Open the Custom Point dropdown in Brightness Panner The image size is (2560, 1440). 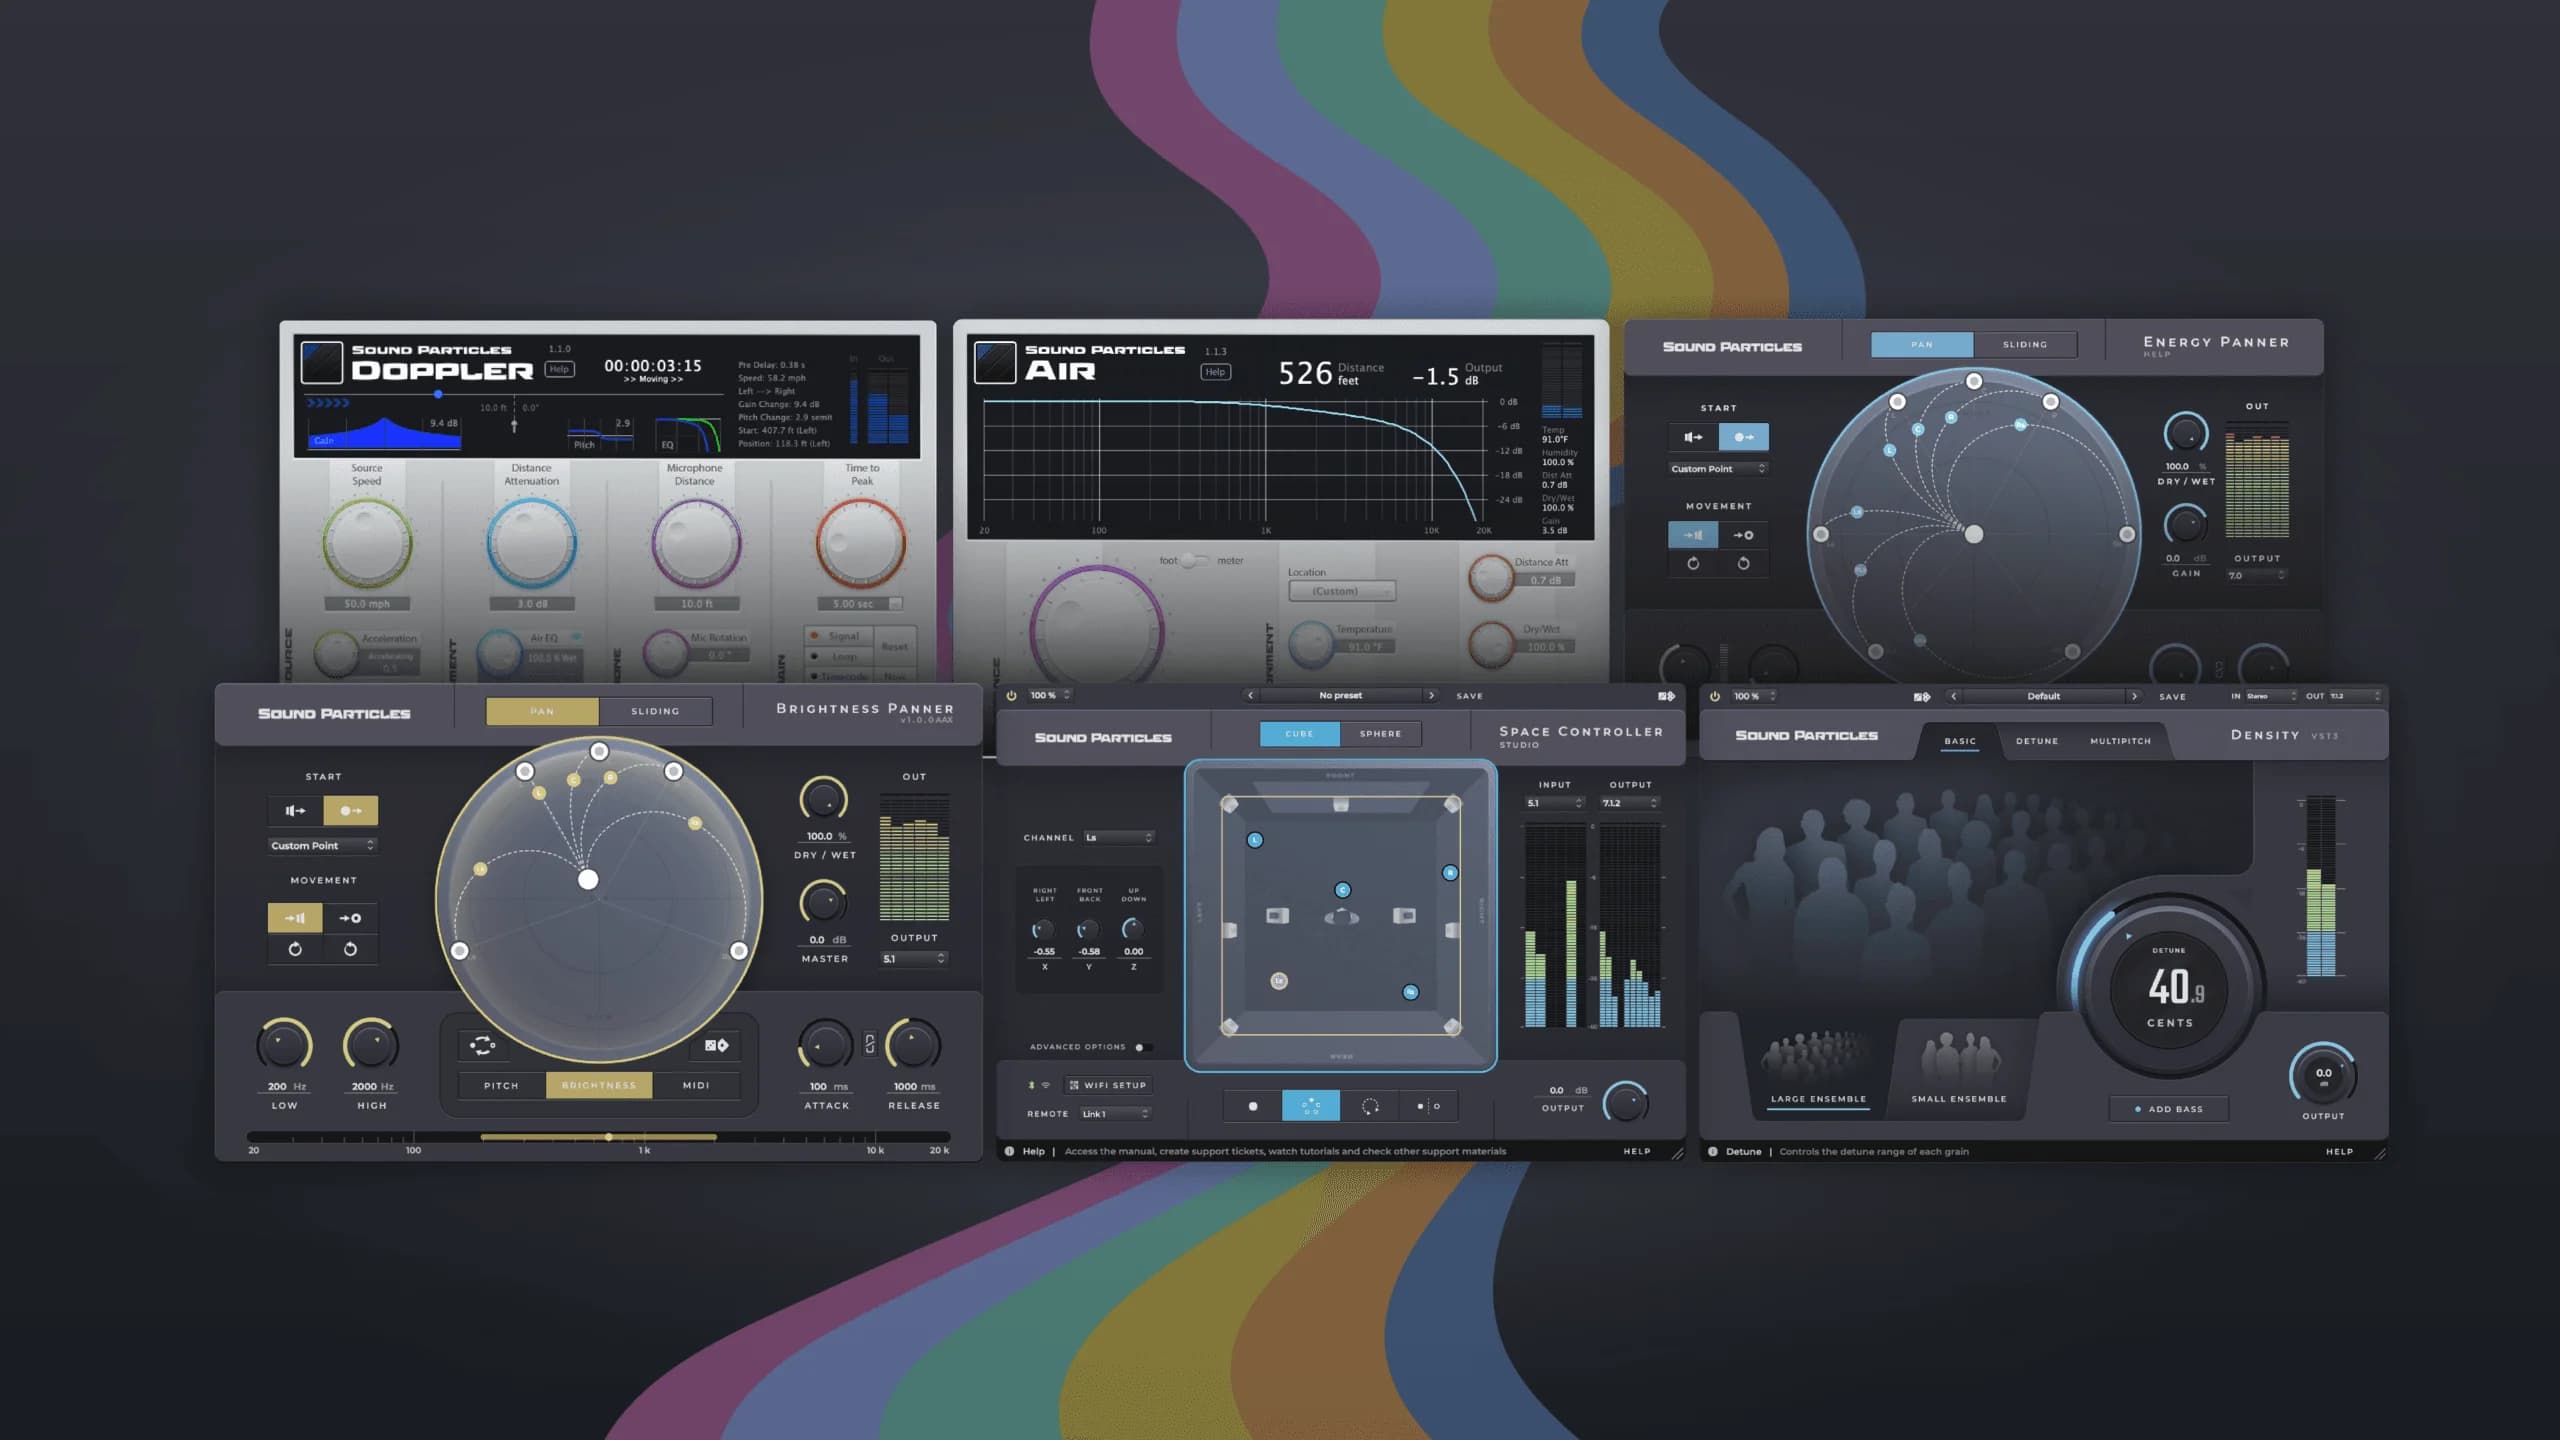(322, 845)
